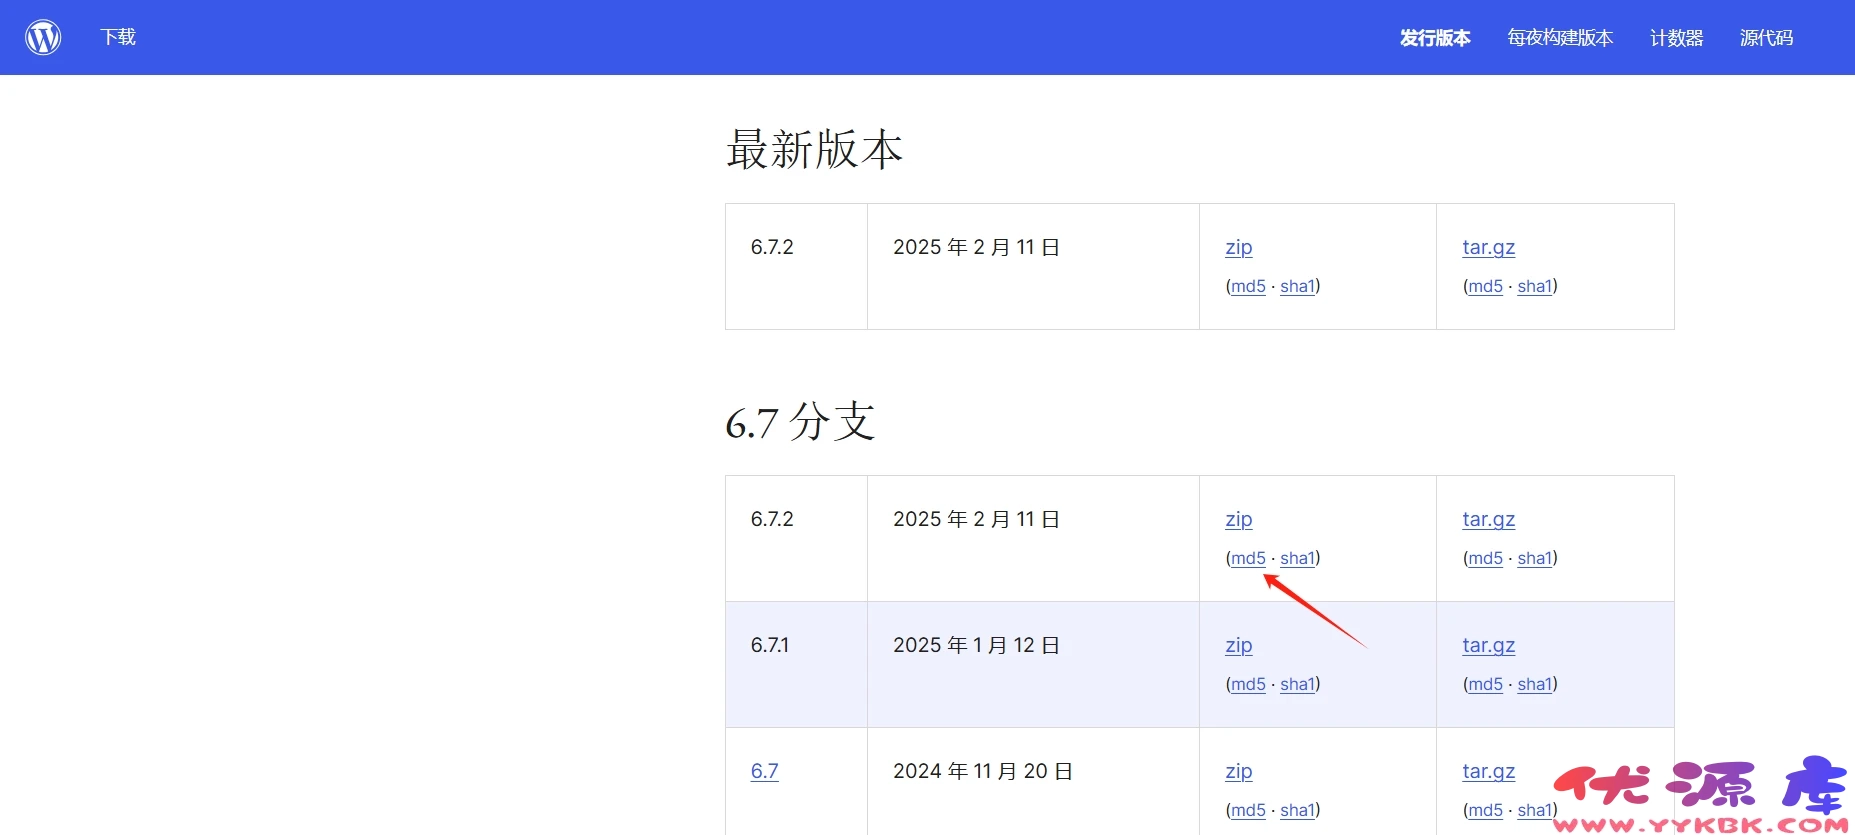Screen dimensions: 1855x835
Task: Open the 下载 header link
Action: tap(118, 38)
